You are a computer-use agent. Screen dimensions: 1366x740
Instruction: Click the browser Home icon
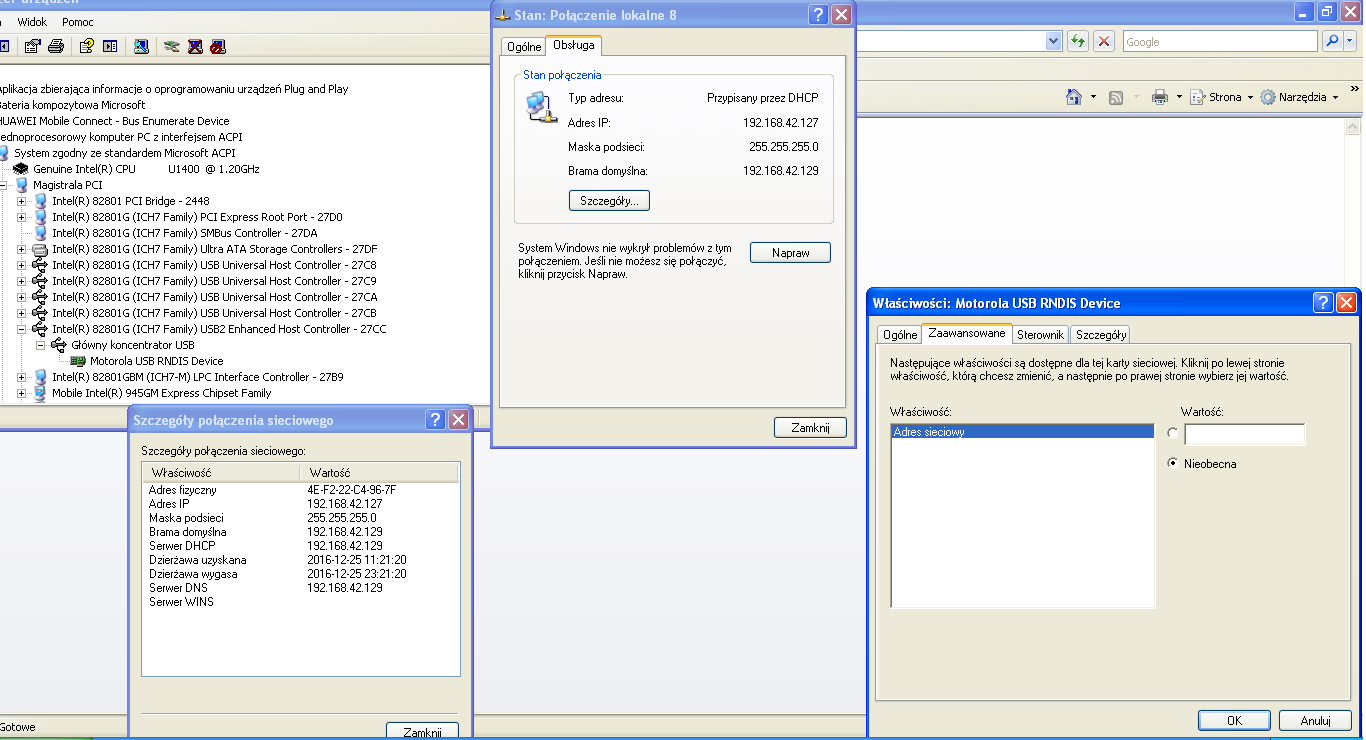1074,97
